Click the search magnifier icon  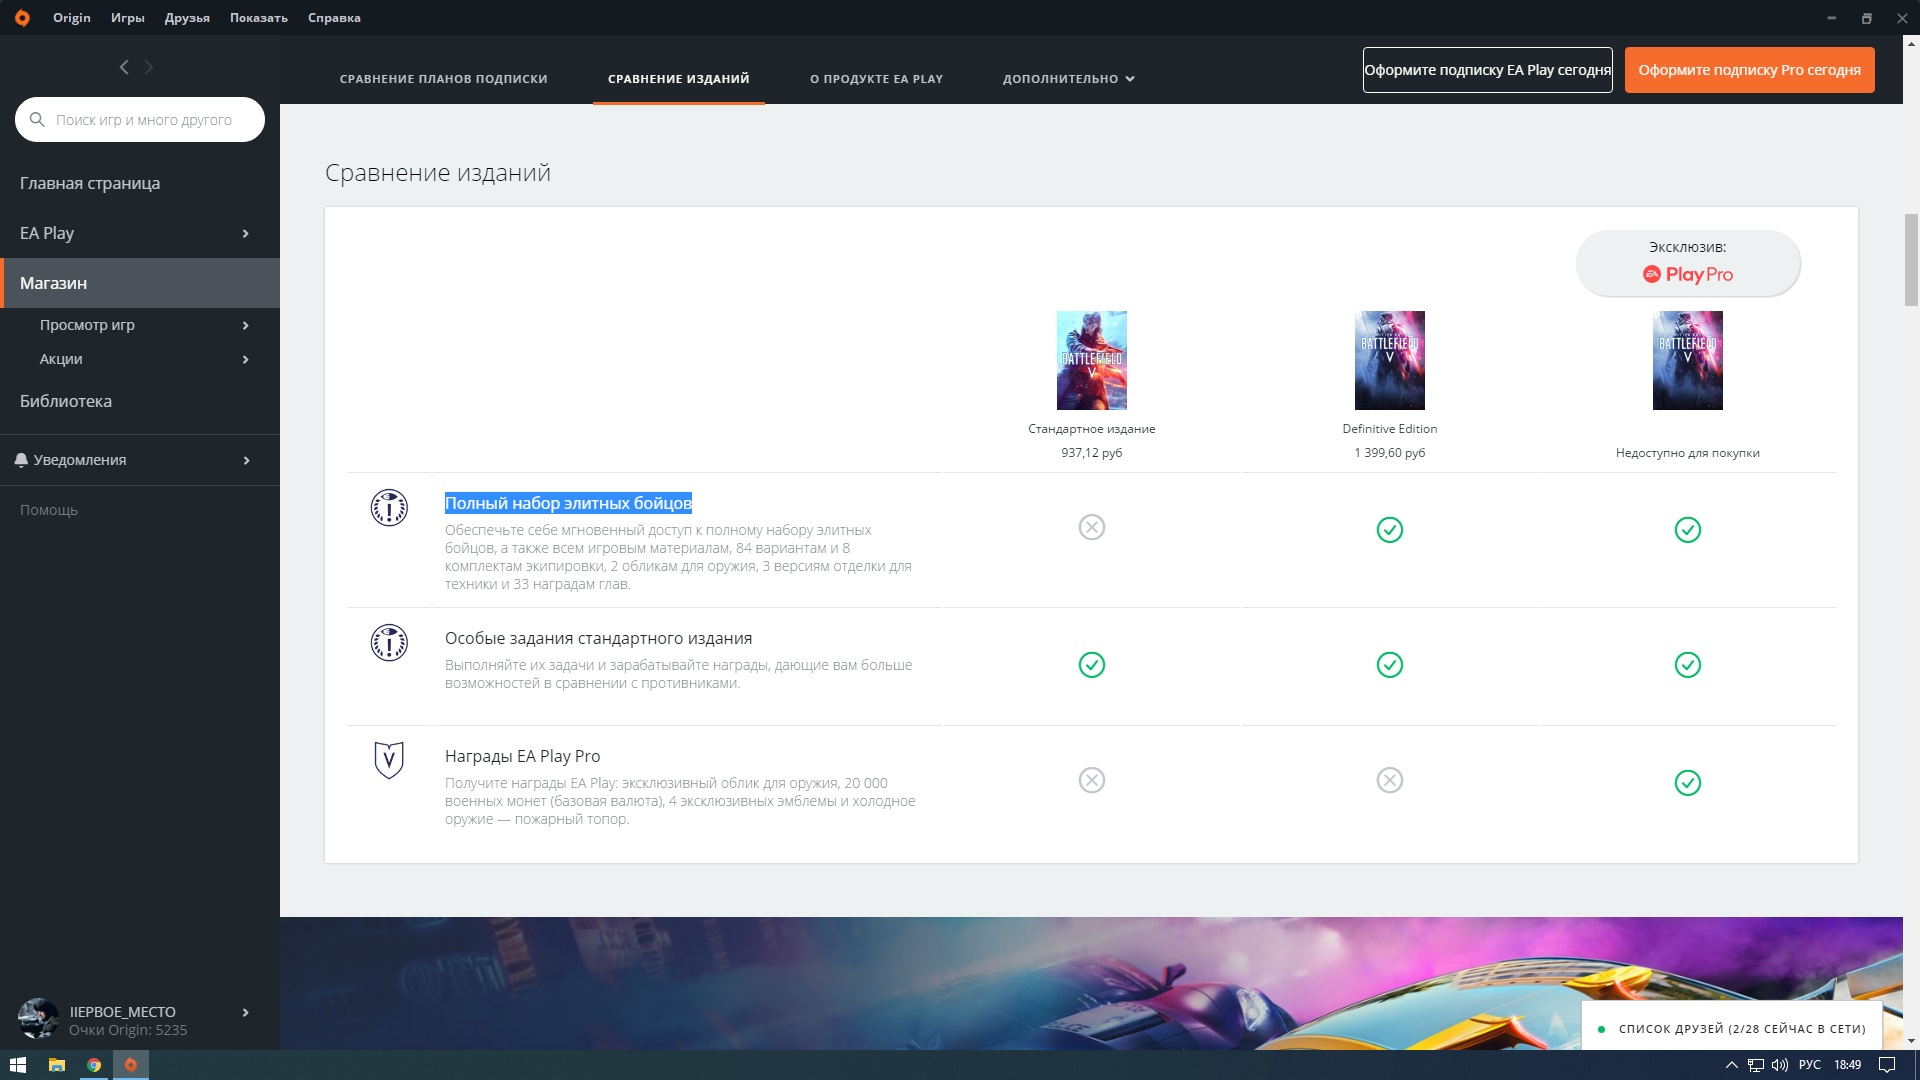pos(37,120)
